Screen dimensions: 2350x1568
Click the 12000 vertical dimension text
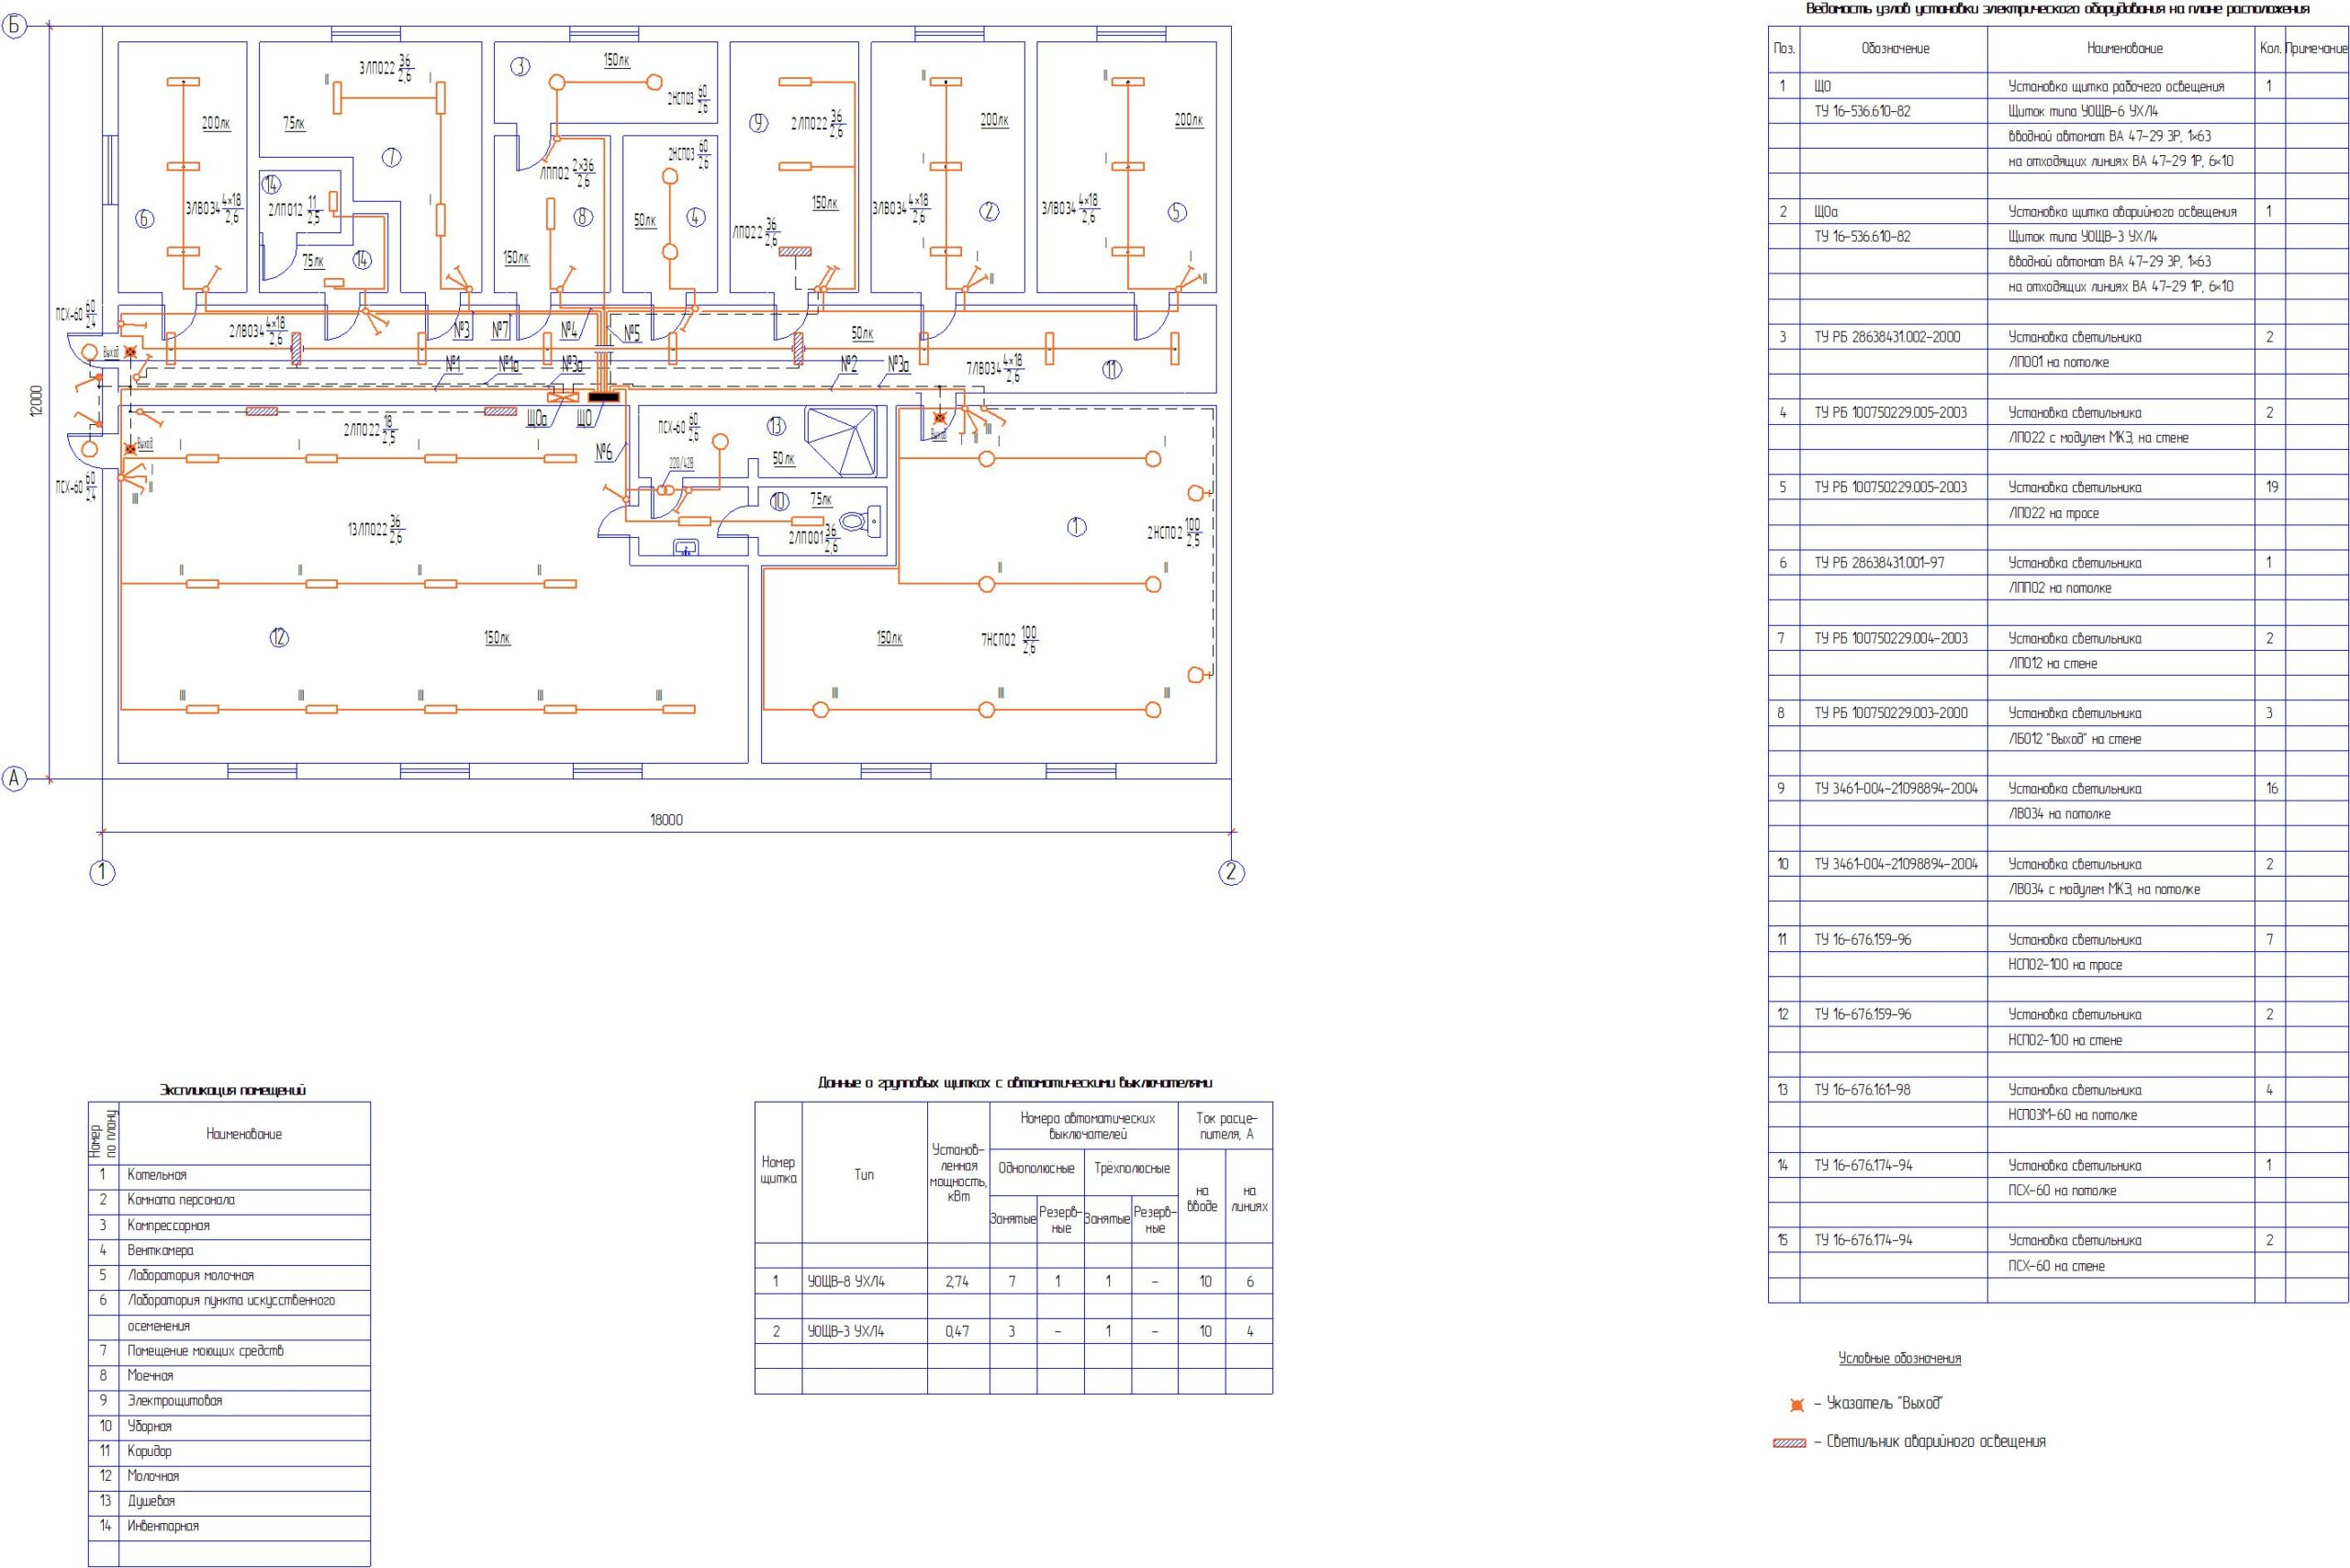coord(37,400)
